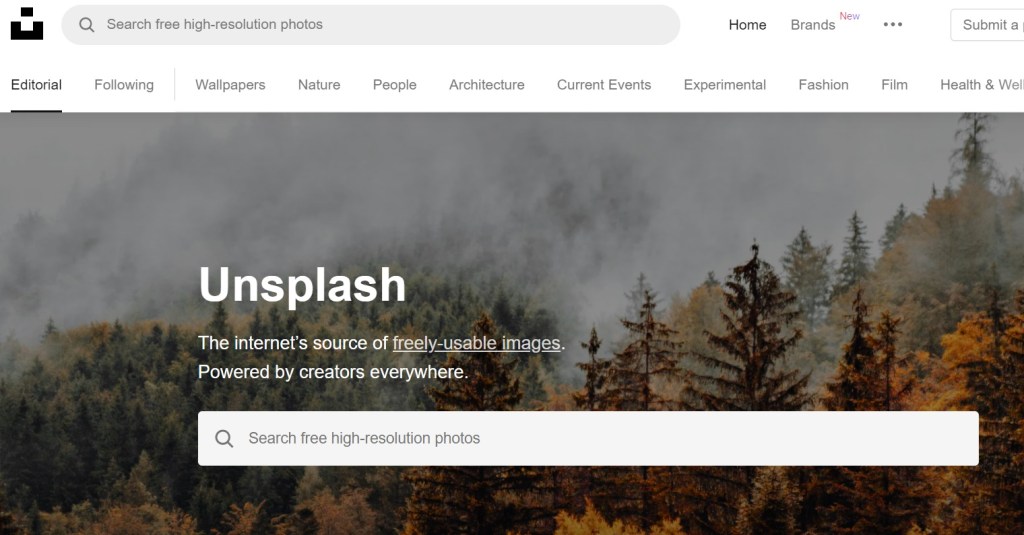Click the magnifier icon in top search bar
The width and height of the screenshot is (1024, 535).
[86, 25]
